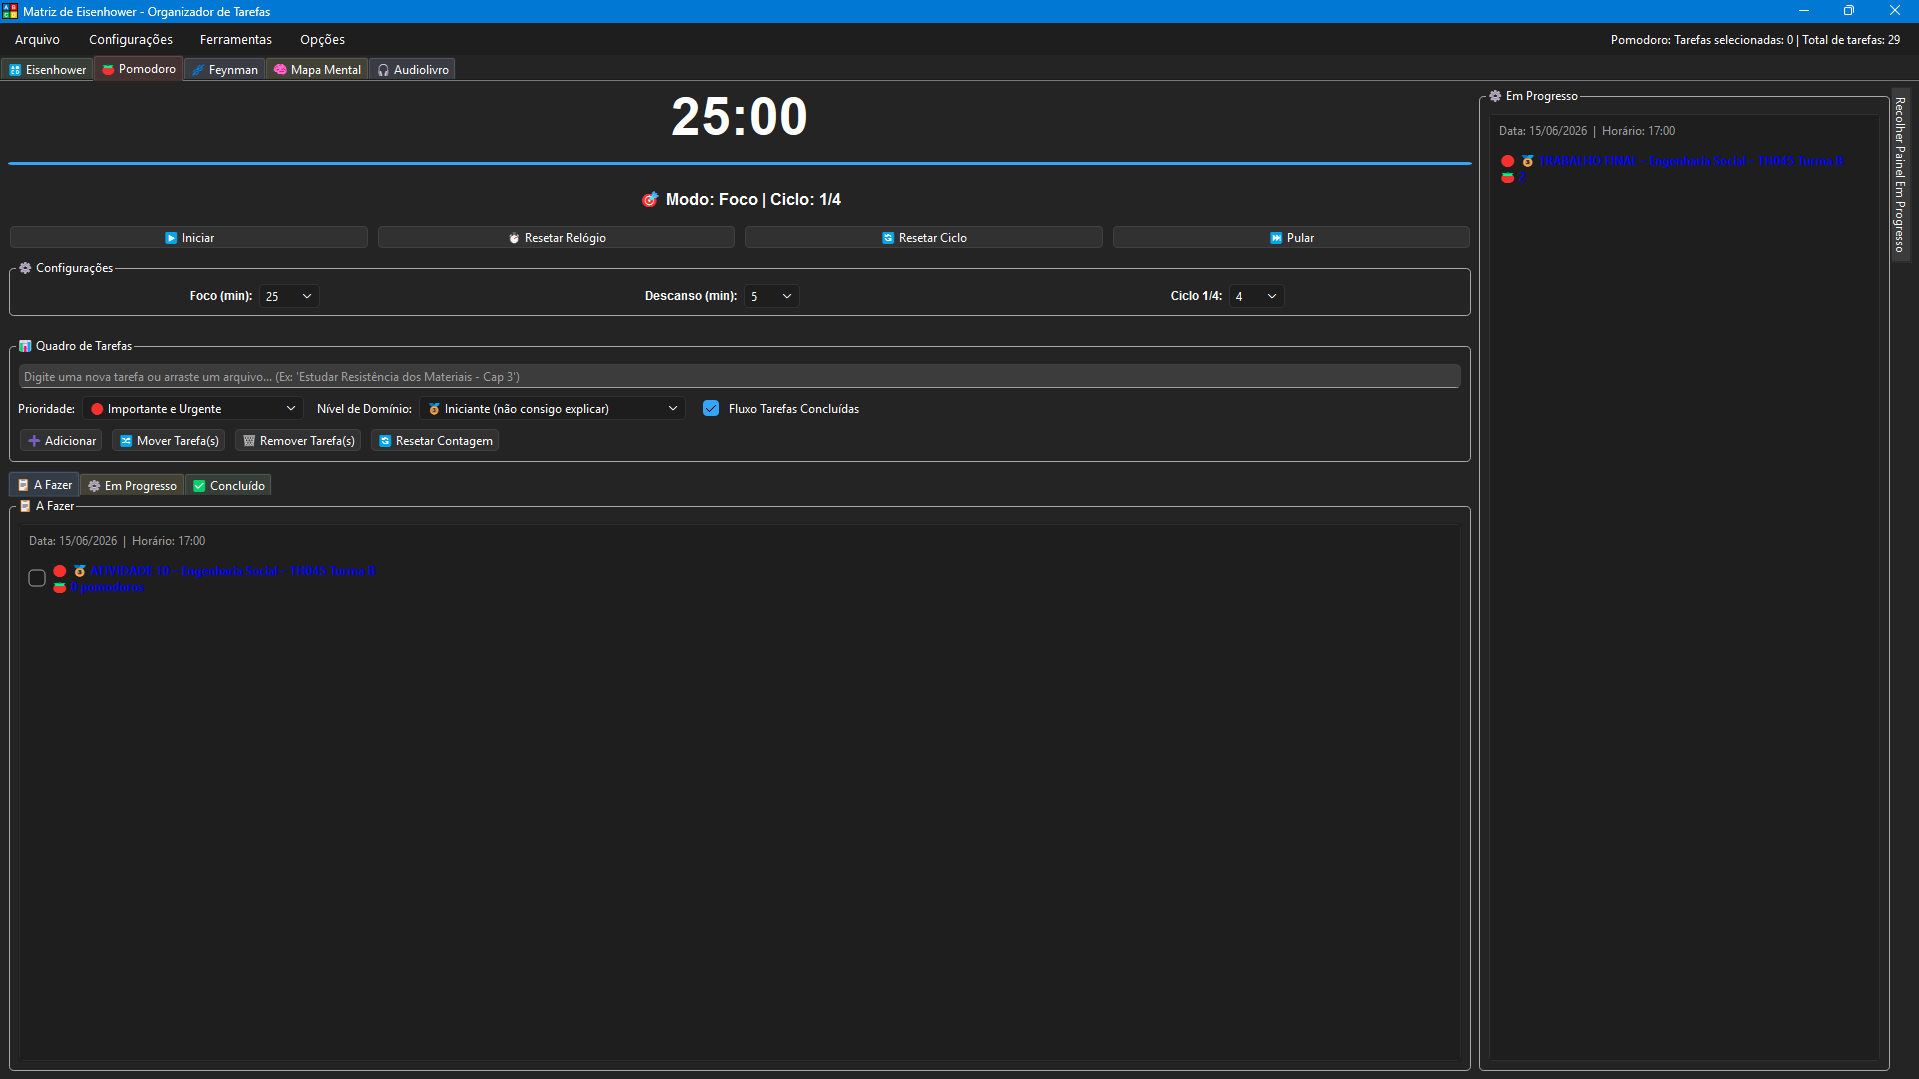Image resolution: width=1919 pixels, height=1079 pixels.
Task: Check the ATIVIDADE 10 task checkbox
Action: (37, 578)
